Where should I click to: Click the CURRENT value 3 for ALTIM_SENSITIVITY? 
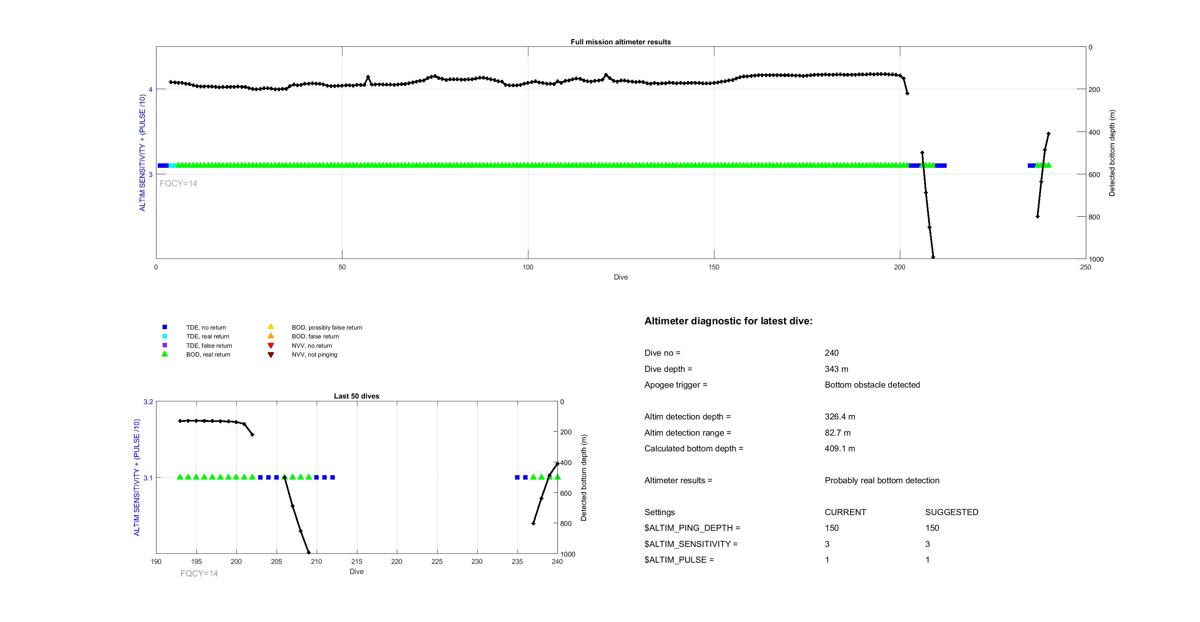[x=828, y=544]
